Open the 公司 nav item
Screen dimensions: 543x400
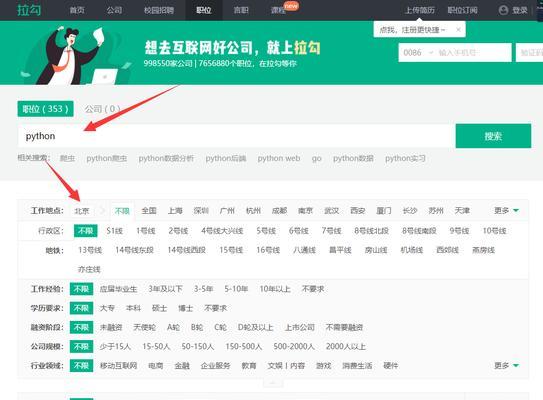114,10
